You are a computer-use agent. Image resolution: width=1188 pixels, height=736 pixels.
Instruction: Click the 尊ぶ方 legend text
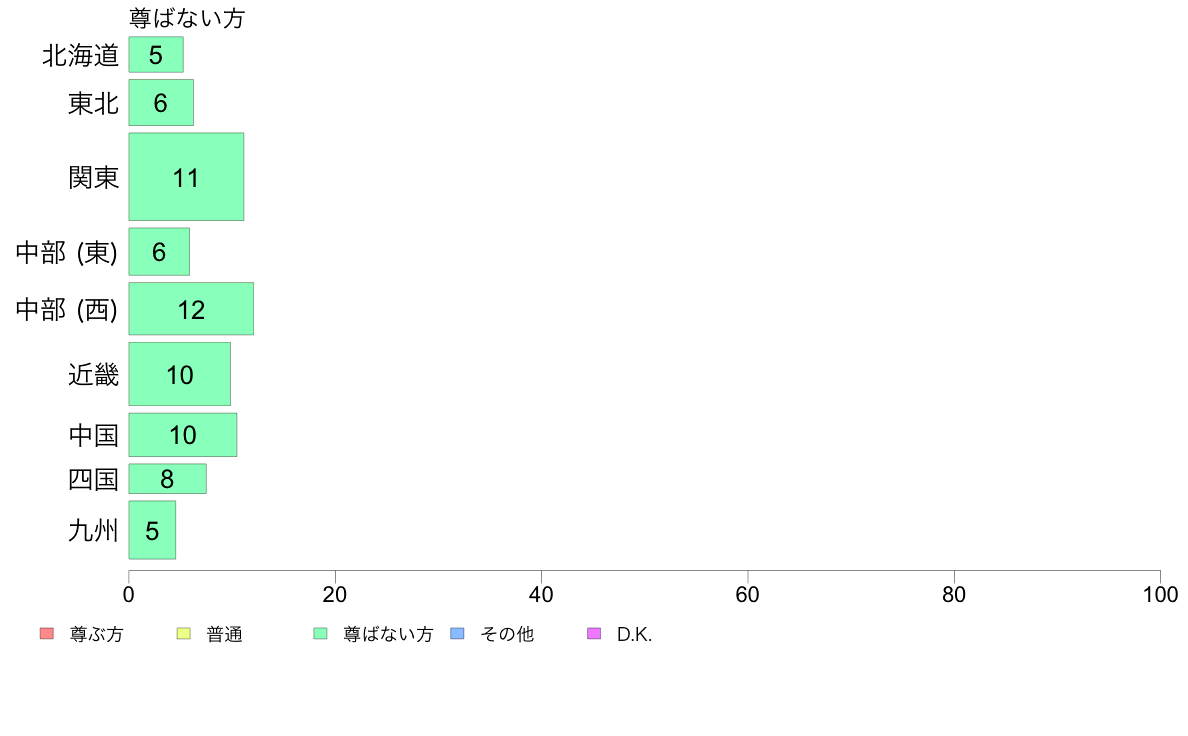[96, 634]
